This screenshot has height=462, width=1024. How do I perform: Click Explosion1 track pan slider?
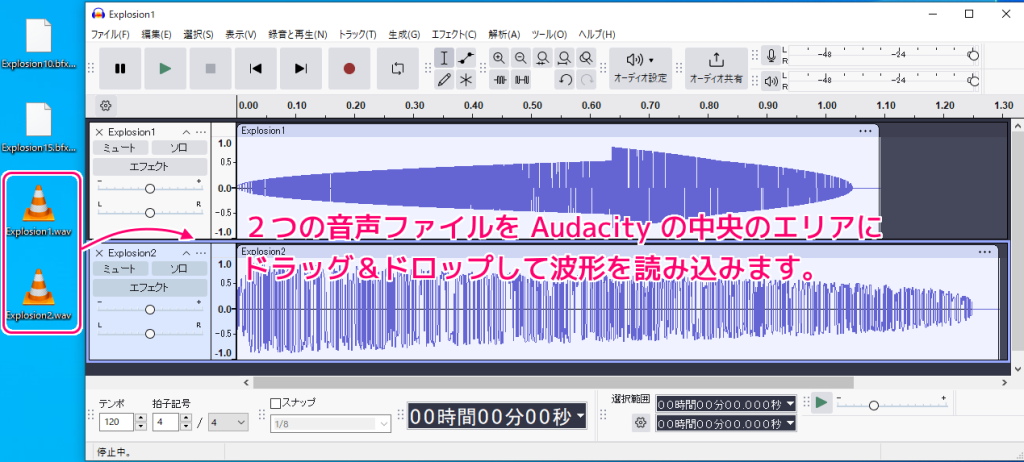pyautogui.click(x=150, y=212)
